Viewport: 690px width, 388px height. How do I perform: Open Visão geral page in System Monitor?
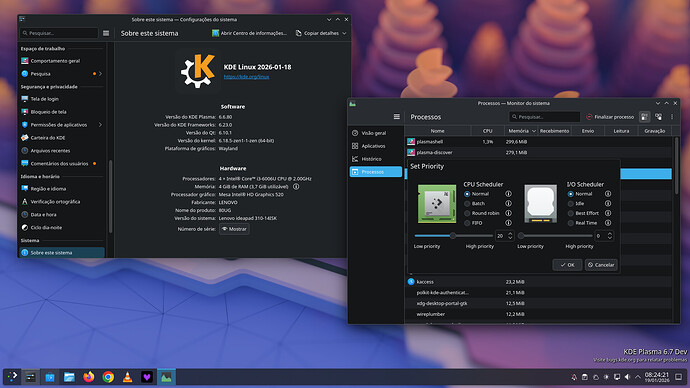(x=375, y=133)
